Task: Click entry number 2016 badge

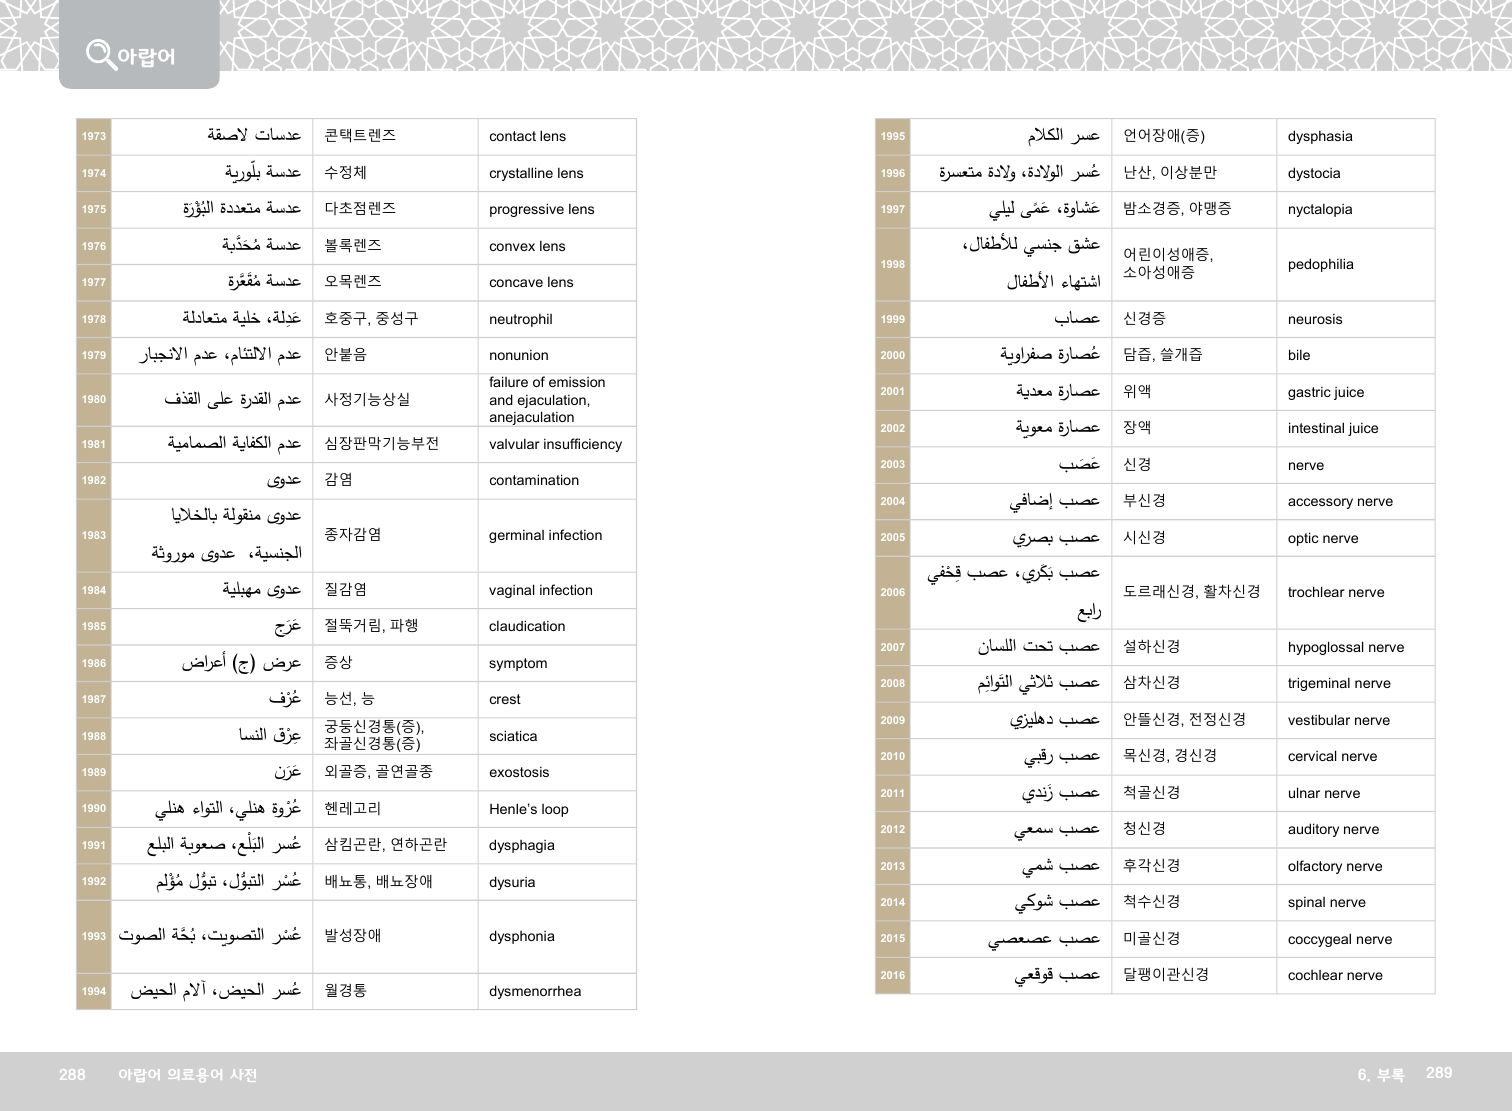Action: 892,975
